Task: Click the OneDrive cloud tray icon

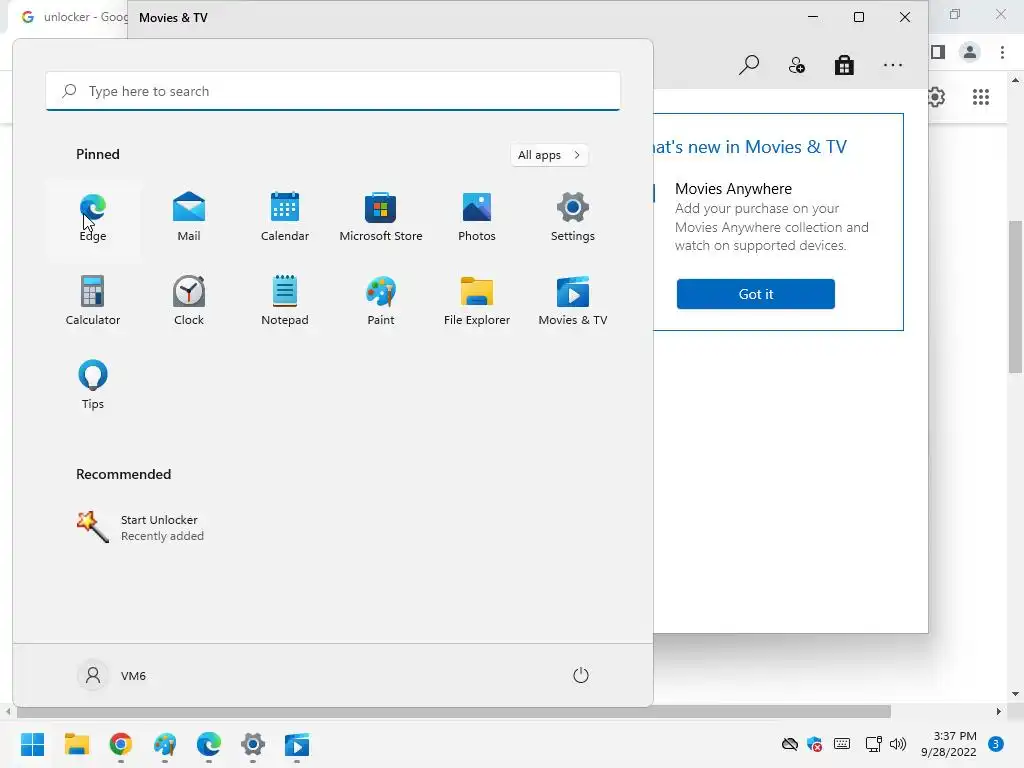Action: (x=790, y=744)
